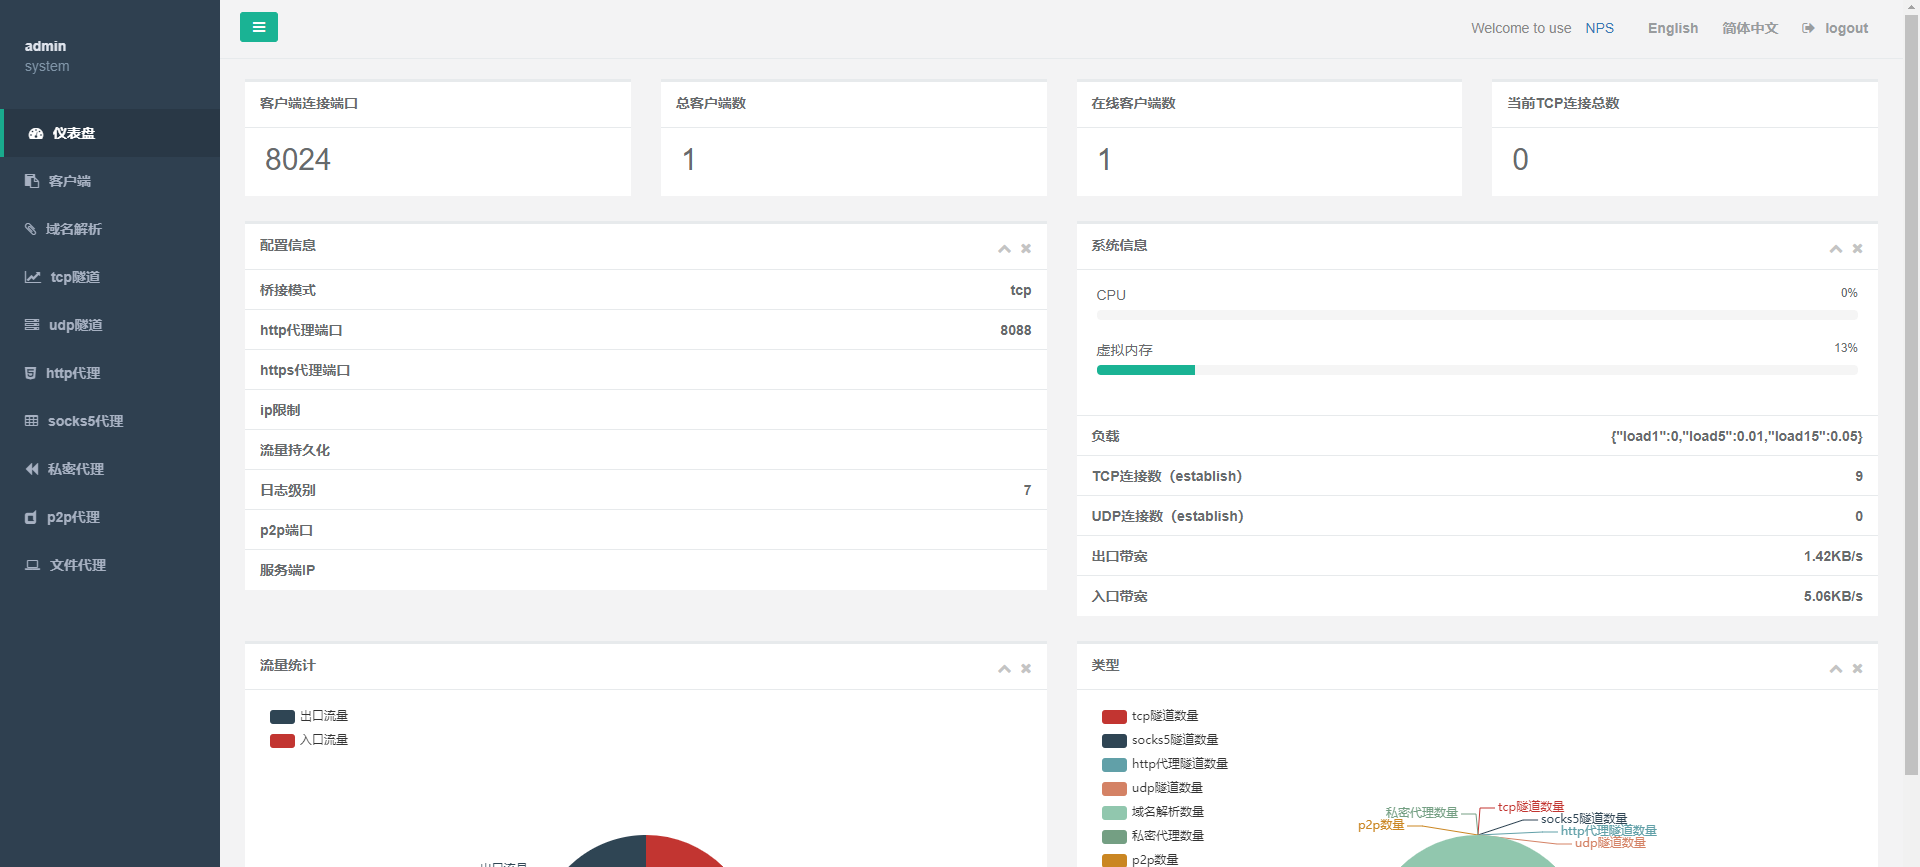Switch language to English

tap(1673, 28)
